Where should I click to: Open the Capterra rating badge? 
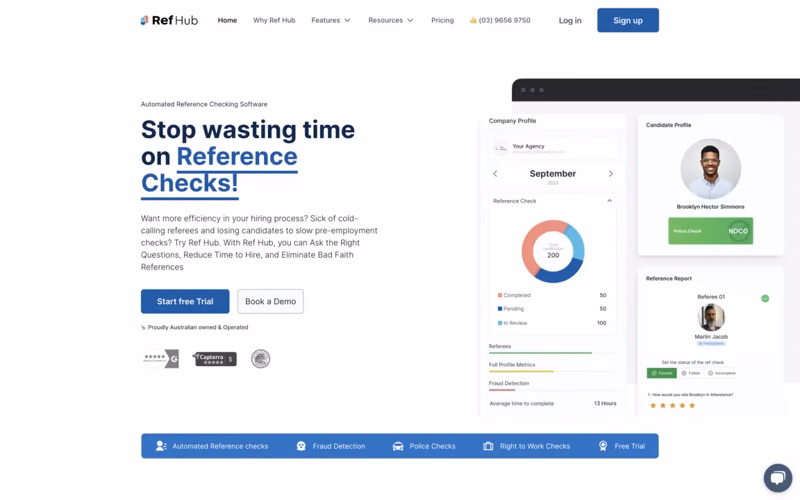point(215,359)
